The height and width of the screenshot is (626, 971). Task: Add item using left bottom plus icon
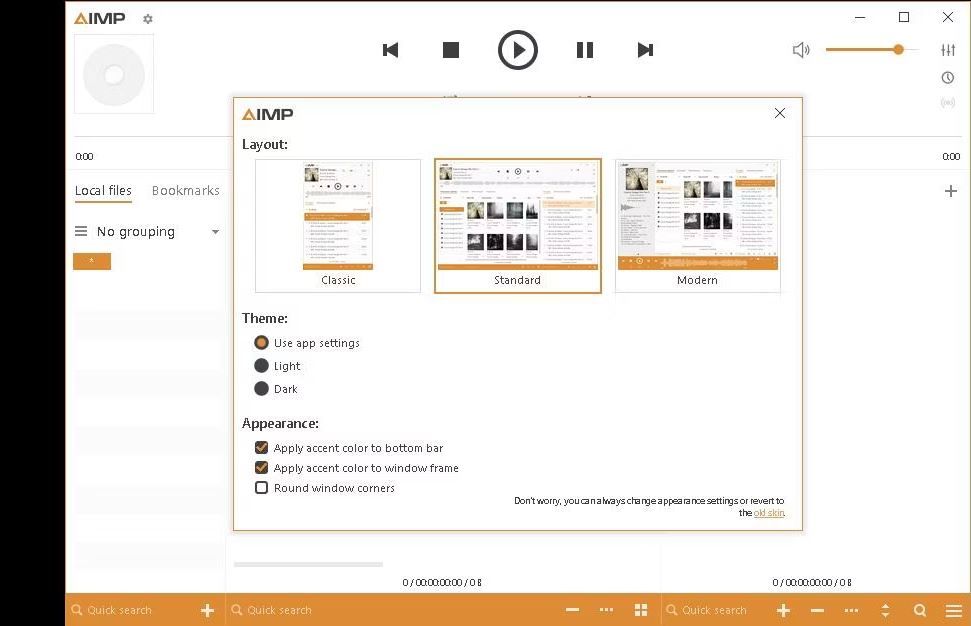[207, 611]
